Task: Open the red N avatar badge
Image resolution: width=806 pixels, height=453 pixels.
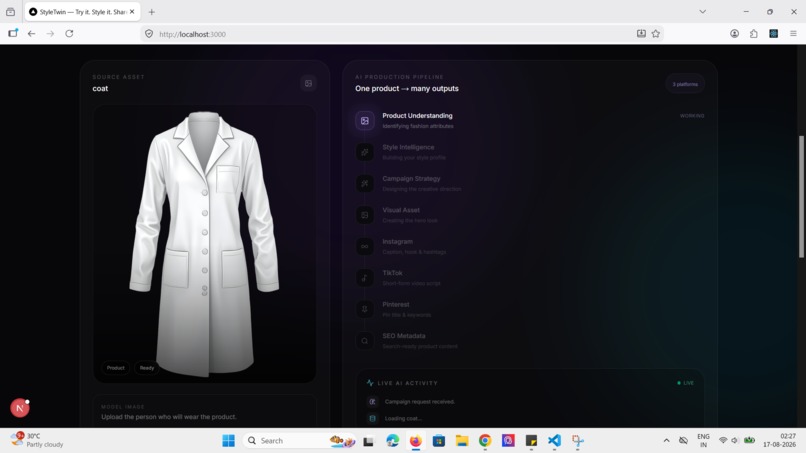Action: pyautogui.click(x=20, y=408)
